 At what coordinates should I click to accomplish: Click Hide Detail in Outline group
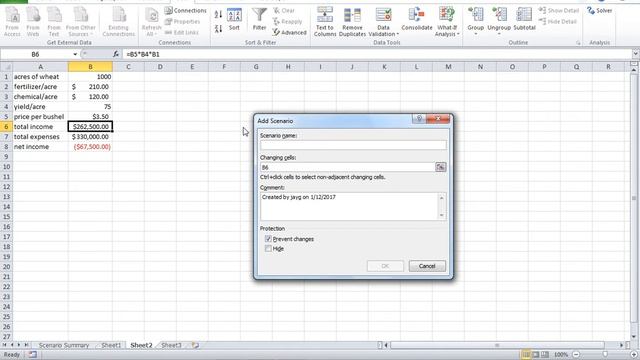(558, 21)
